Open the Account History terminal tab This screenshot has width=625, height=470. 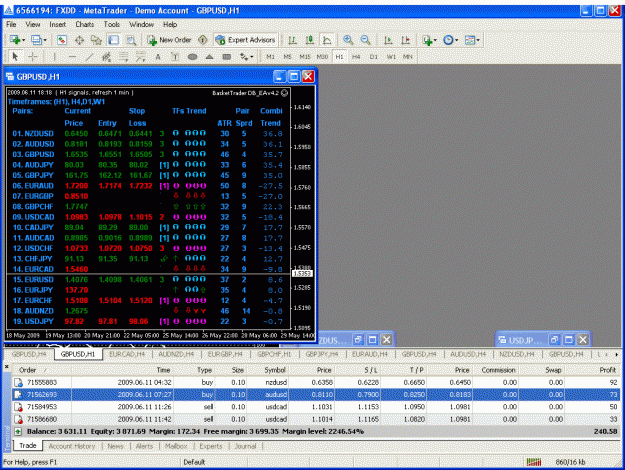pyautogui.click(x=72, y=446)
